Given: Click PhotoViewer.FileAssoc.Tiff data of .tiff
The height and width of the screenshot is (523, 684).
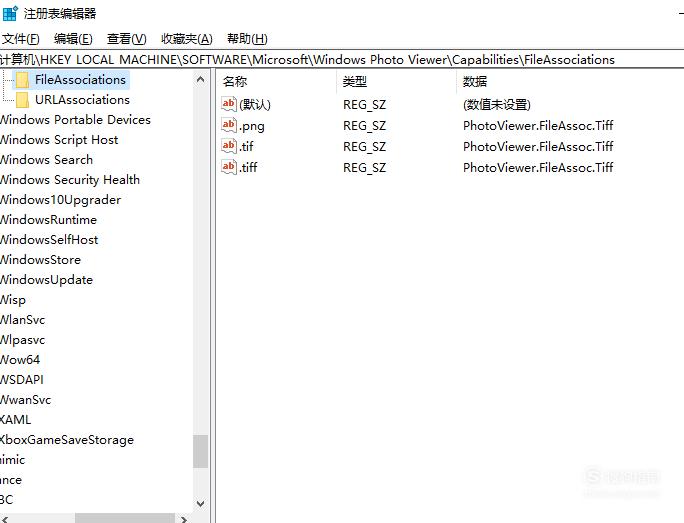Looking at the screenshot, I should point(538,167).
